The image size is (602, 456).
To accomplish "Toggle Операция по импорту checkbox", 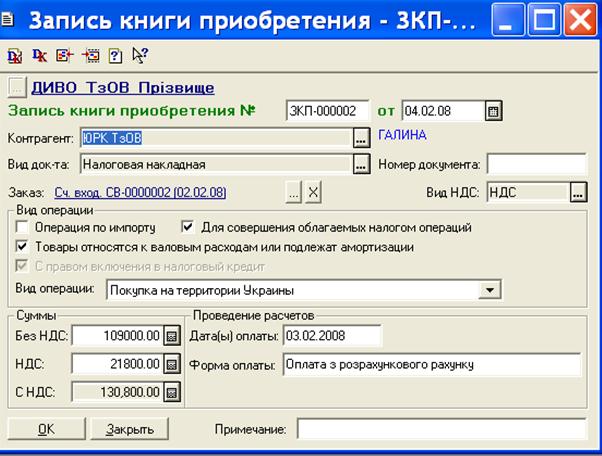I will tap(22, 227).
